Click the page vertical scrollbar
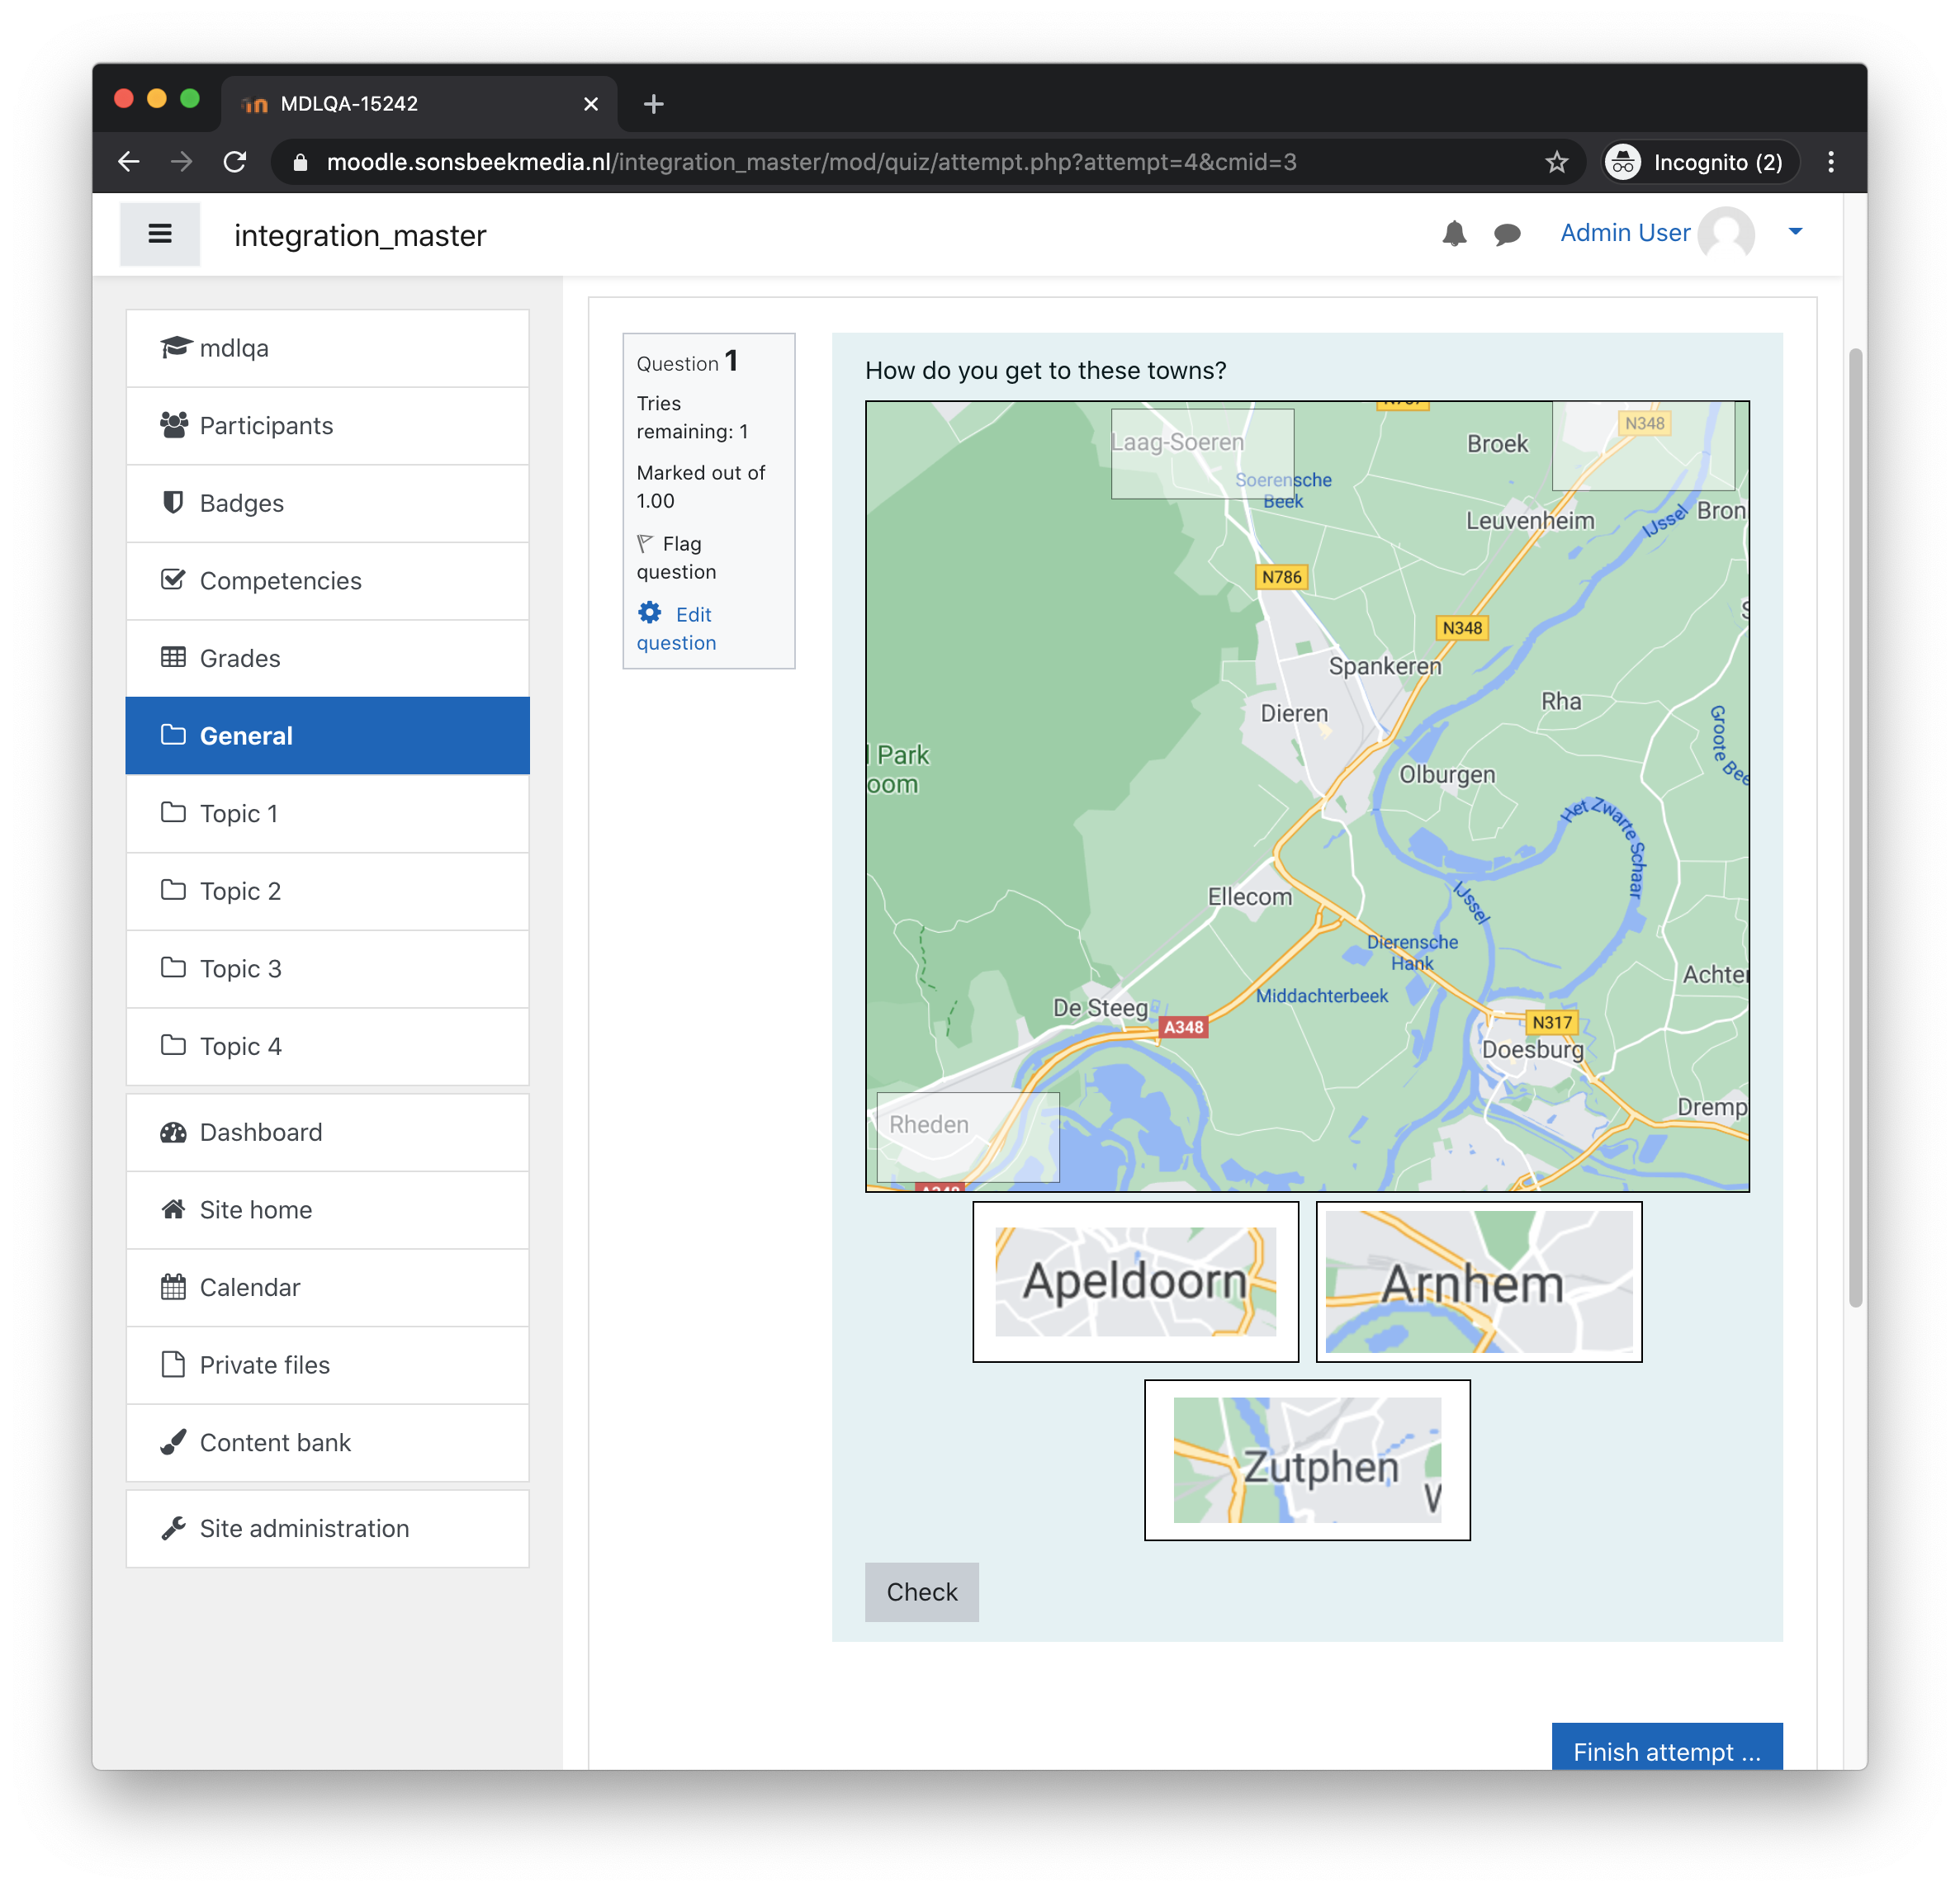The image size is (1960, 1892). (1855, 828)
